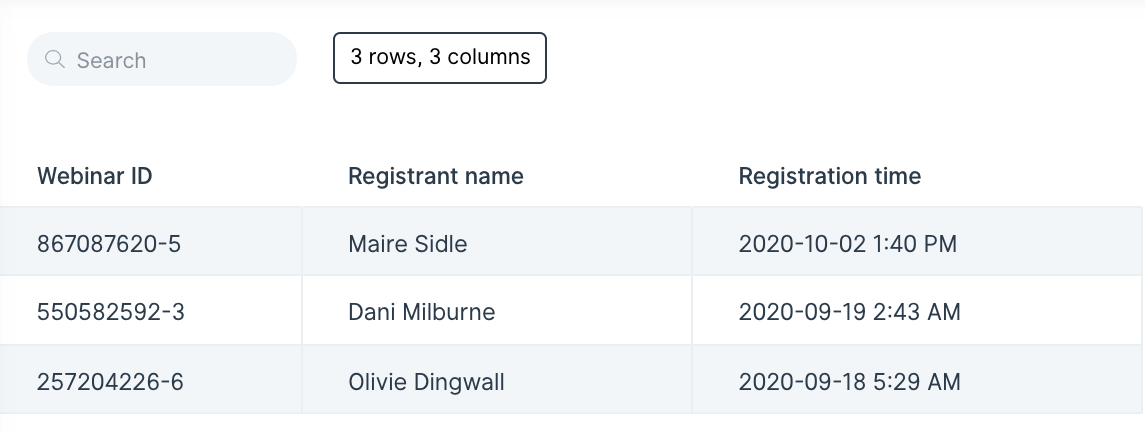This screenshot has width=1145, height=432.
Task: Focus the Search input field
Action: (162, 59)
